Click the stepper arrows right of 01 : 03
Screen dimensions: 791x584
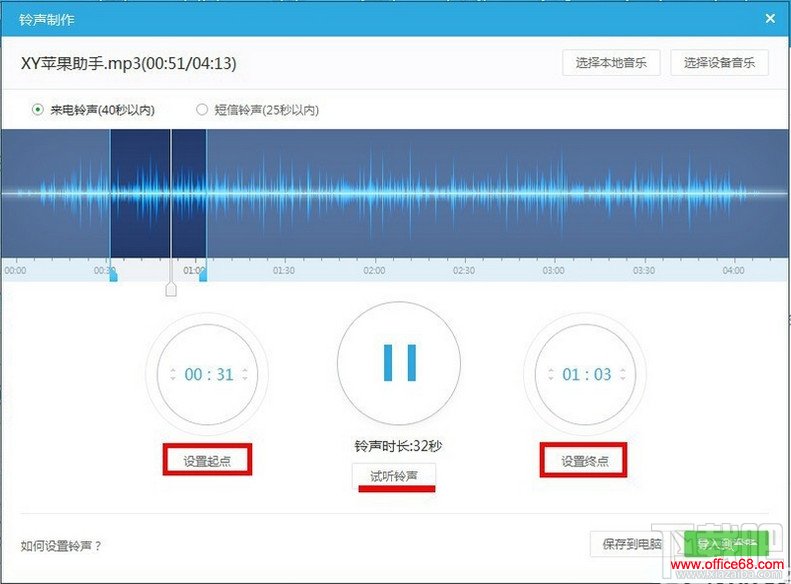(x=623, y=374)
